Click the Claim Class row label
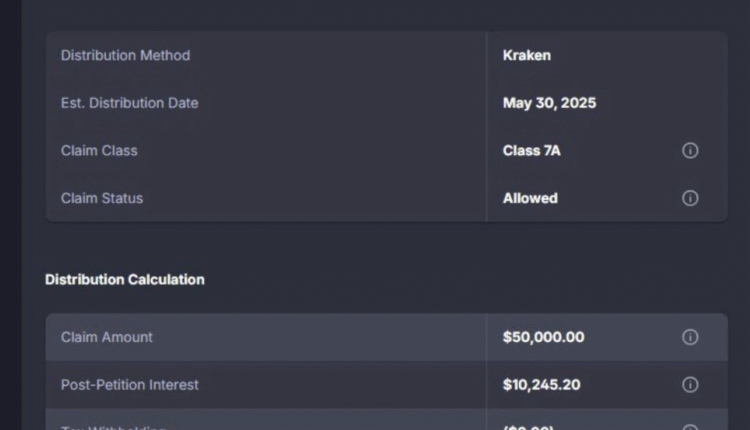 tap(99, 150)
